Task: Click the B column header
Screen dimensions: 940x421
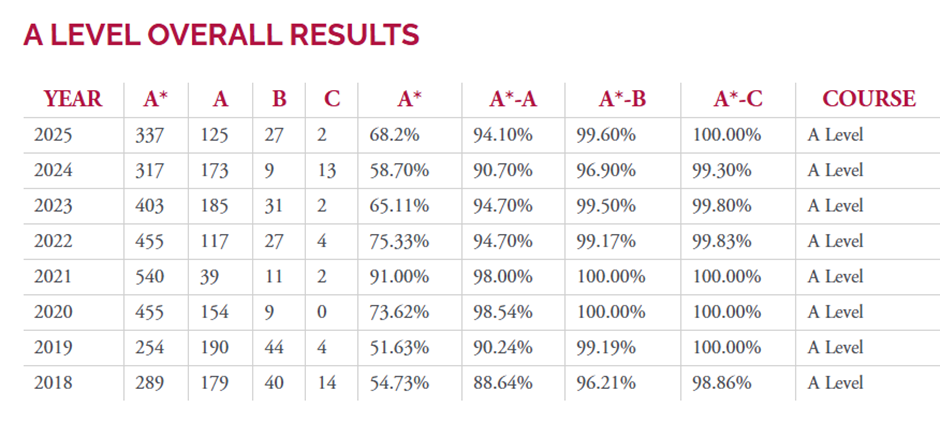Action: pos(279,99)
